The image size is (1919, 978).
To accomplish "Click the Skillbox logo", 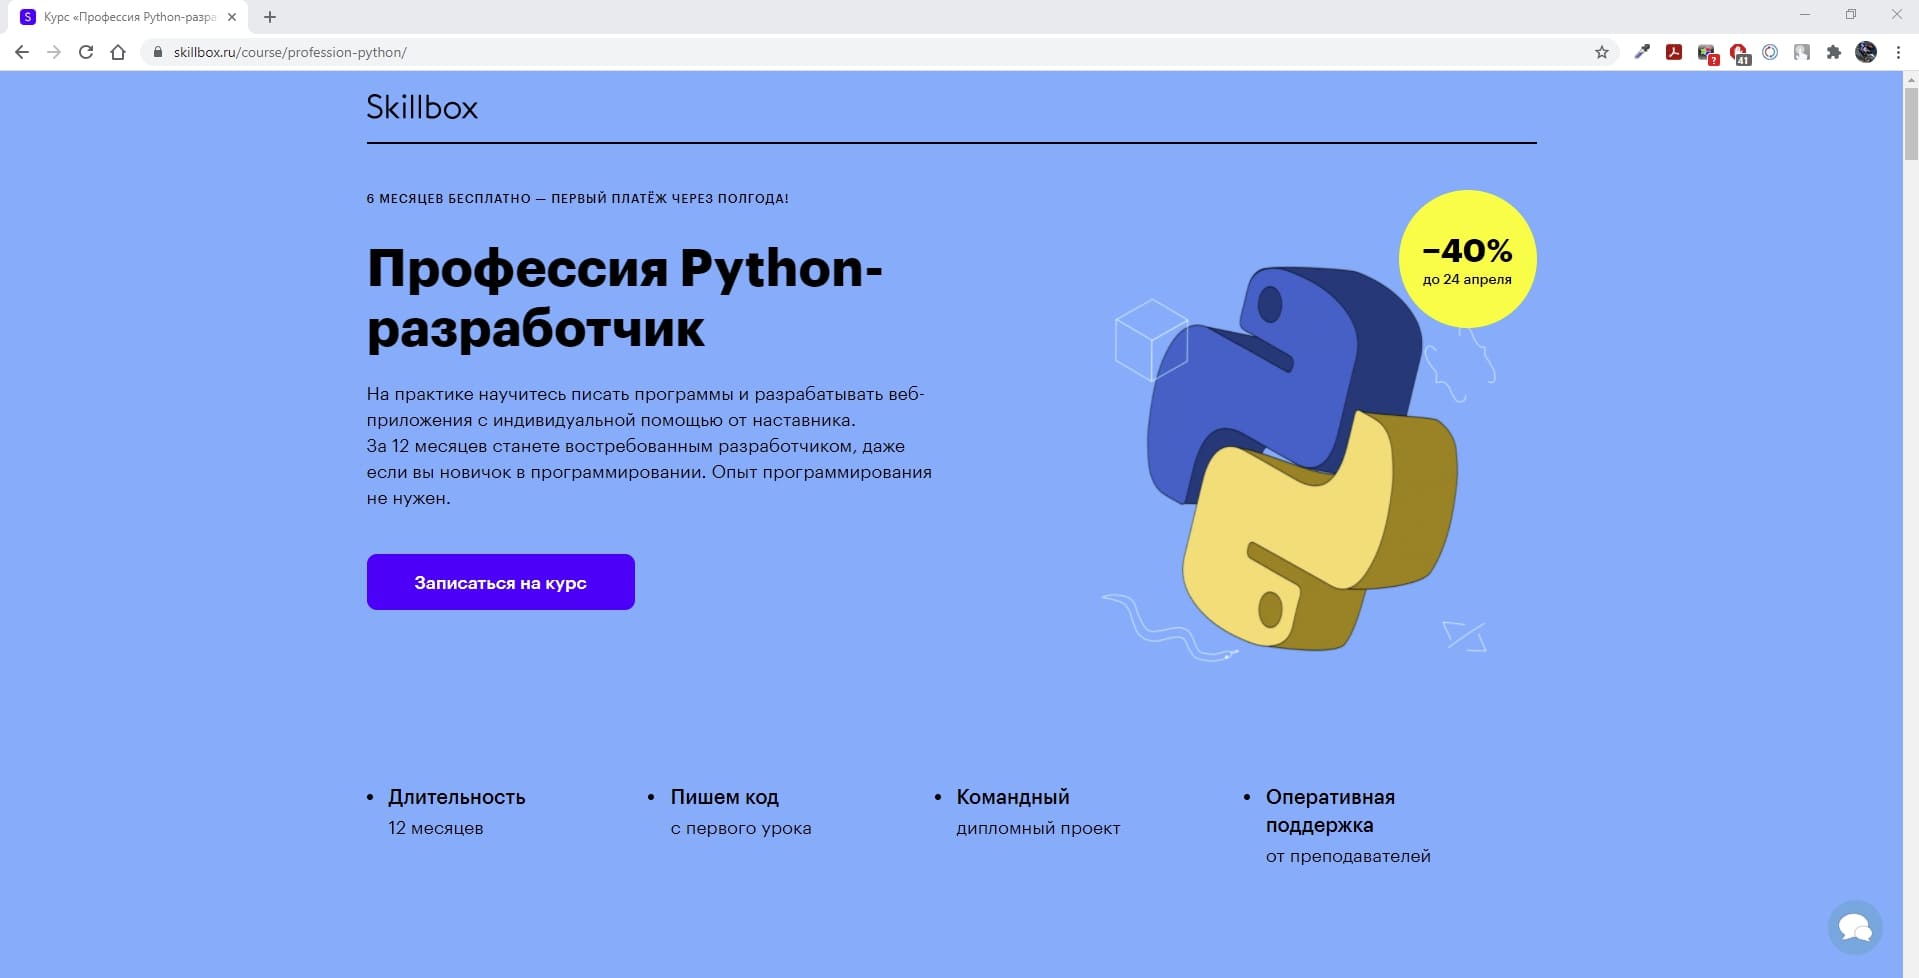I will click(422, 107).
